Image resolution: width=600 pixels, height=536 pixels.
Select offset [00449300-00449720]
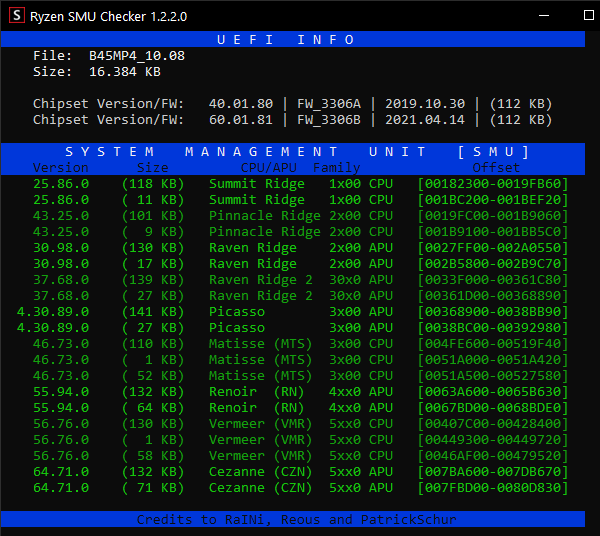(493, 440)
